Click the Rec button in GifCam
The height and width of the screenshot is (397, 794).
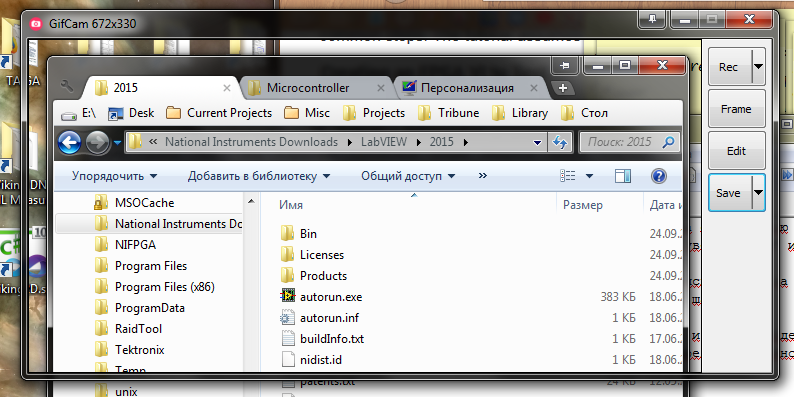(730, 67)
